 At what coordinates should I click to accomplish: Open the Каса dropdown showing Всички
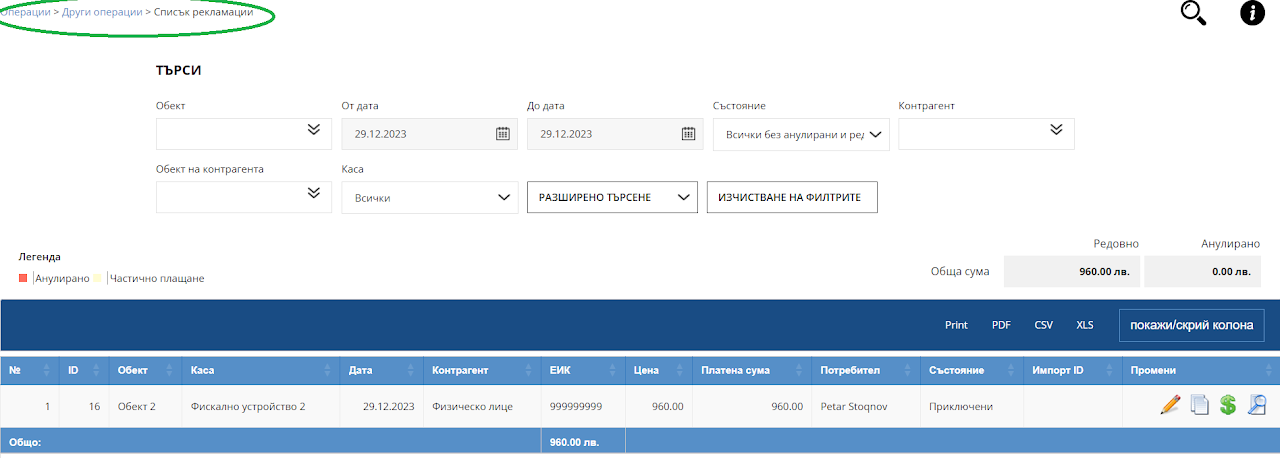point(430,197)
